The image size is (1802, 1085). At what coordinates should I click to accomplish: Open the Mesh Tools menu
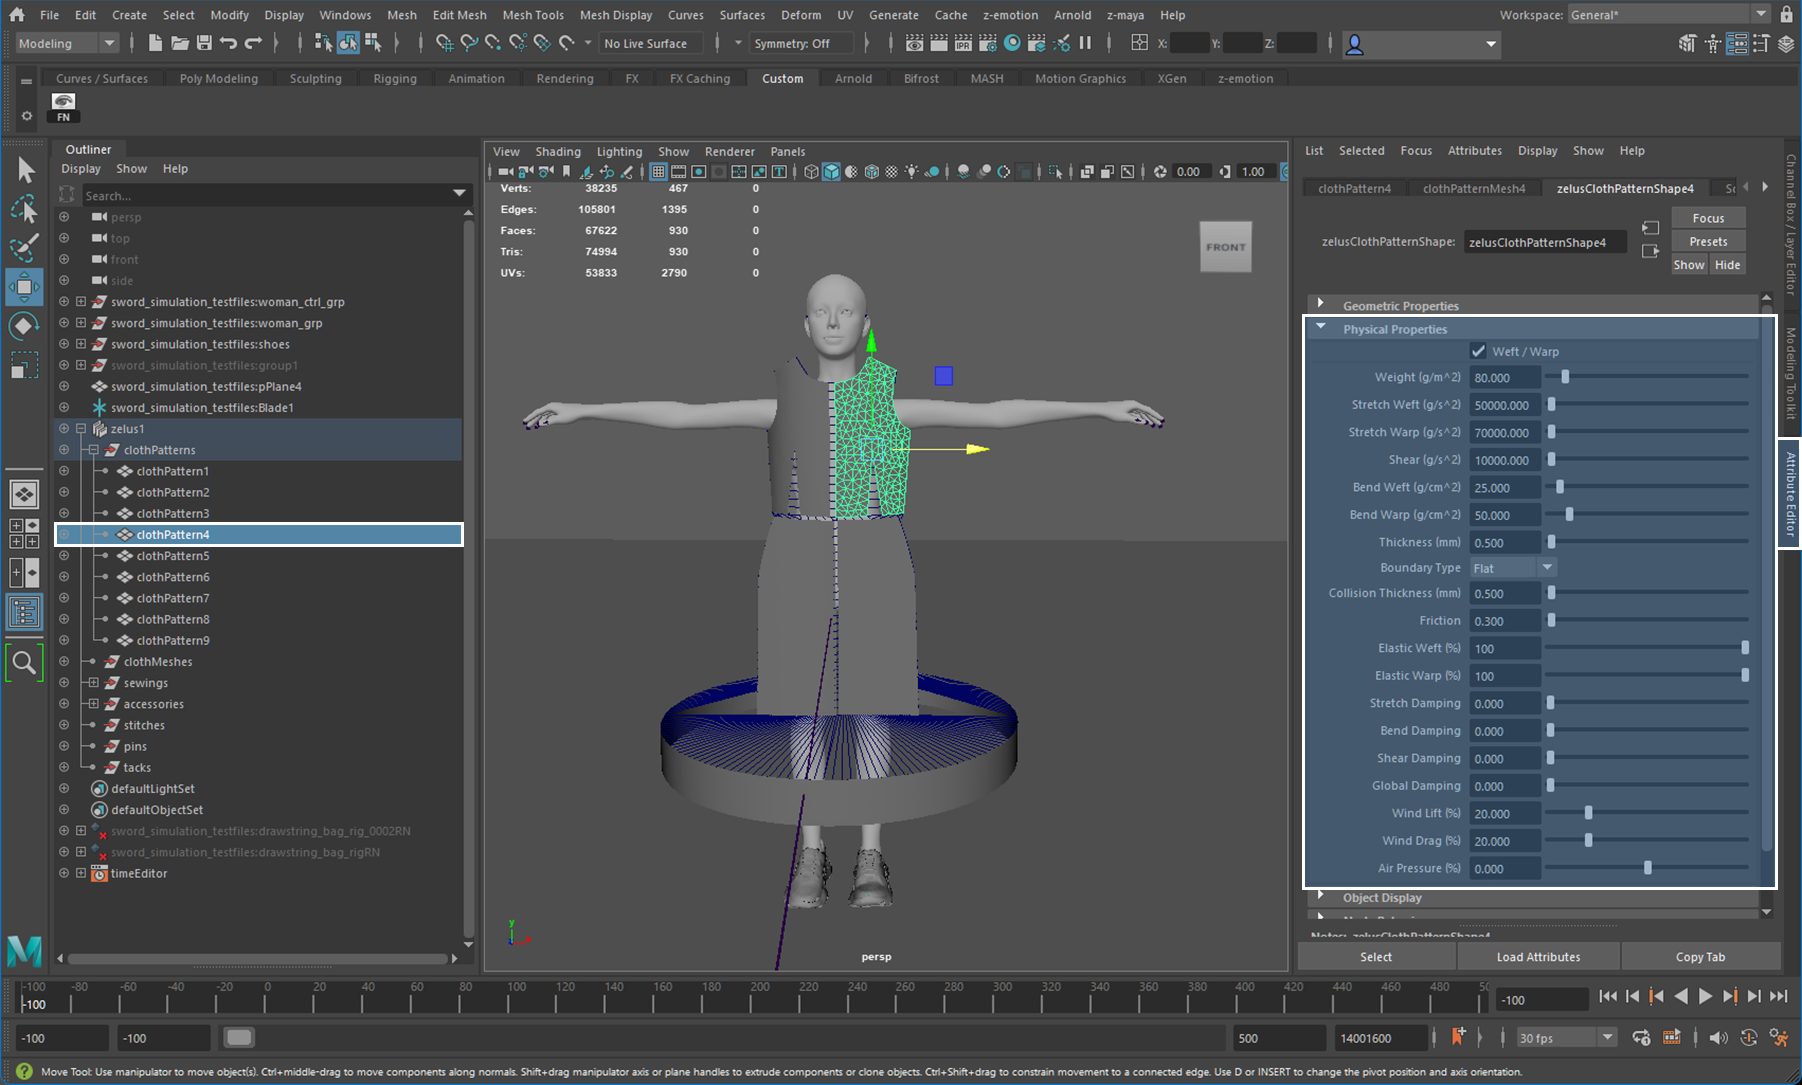(533, 15)
